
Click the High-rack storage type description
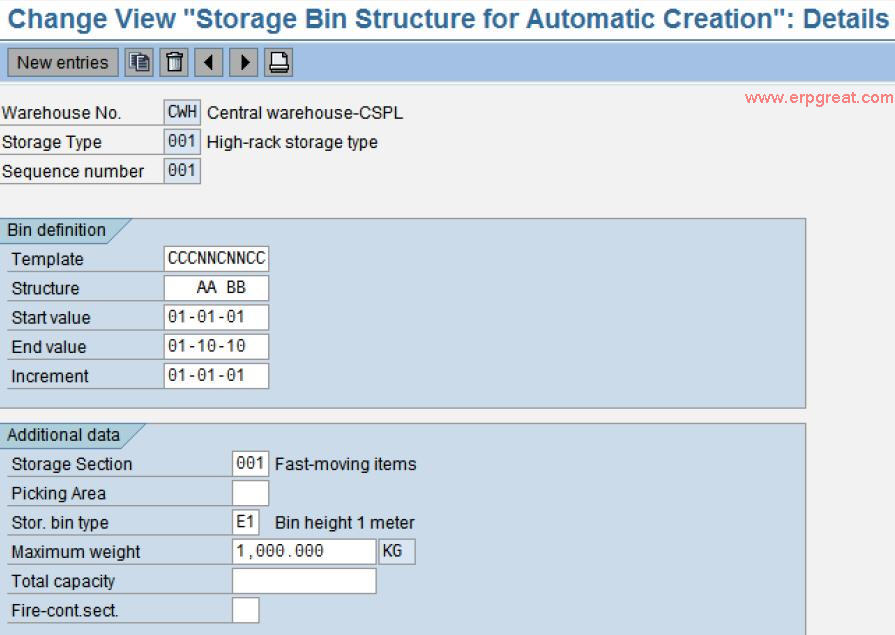pos(292,142)
